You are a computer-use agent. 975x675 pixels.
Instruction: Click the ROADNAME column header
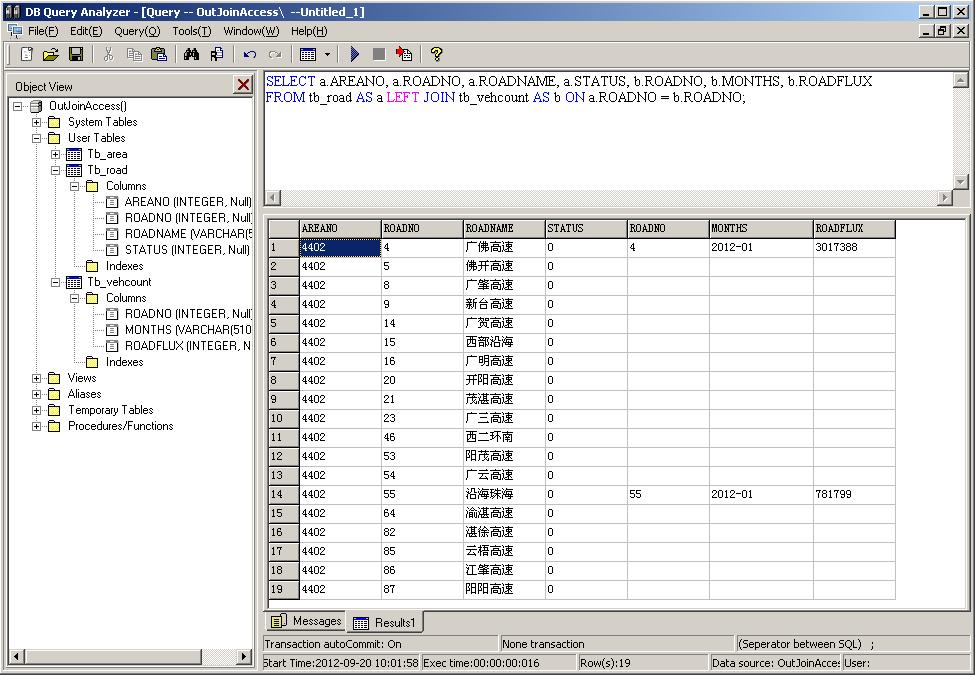pos(485,228)
